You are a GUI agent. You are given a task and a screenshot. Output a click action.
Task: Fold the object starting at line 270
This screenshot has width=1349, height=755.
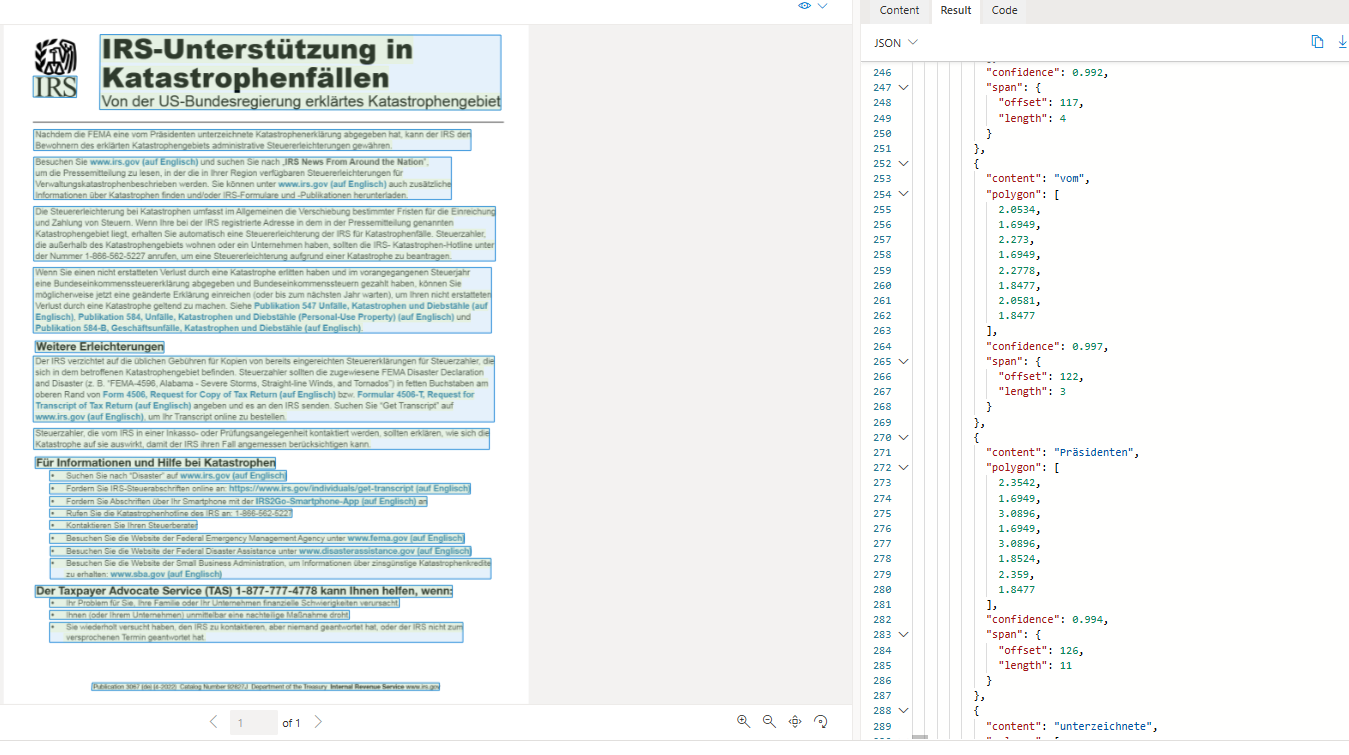[x=904, y=437]
